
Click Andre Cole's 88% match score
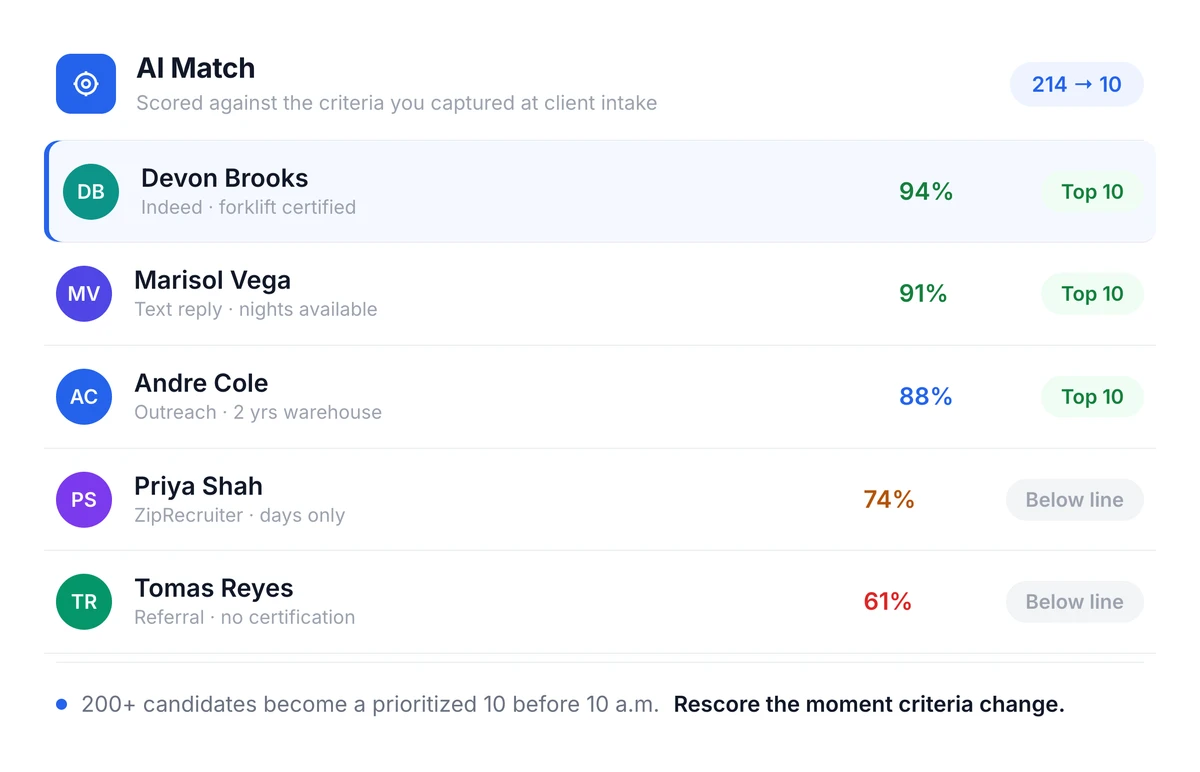tap(926, 397)
